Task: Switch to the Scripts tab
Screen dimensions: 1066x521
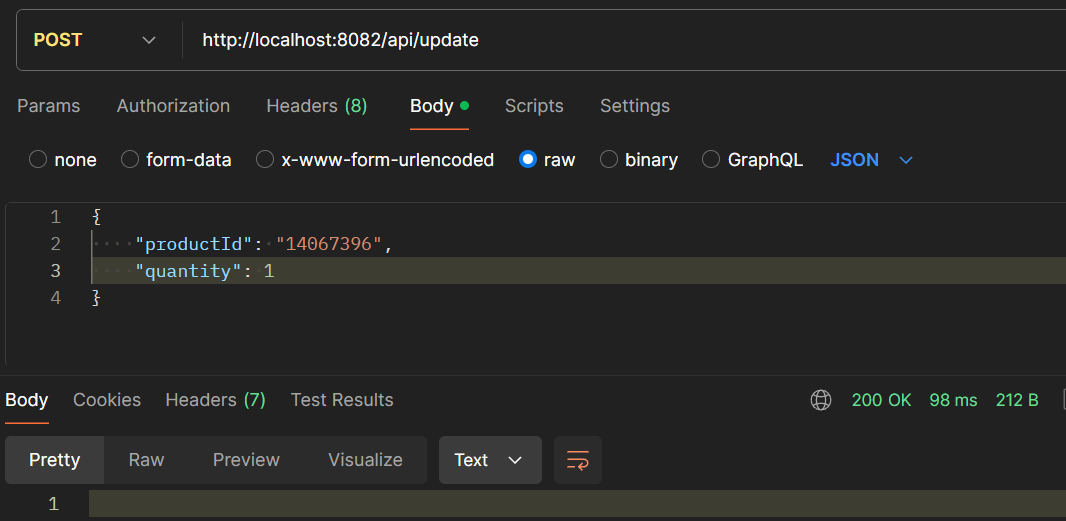Action: click(x=534, y=106)
